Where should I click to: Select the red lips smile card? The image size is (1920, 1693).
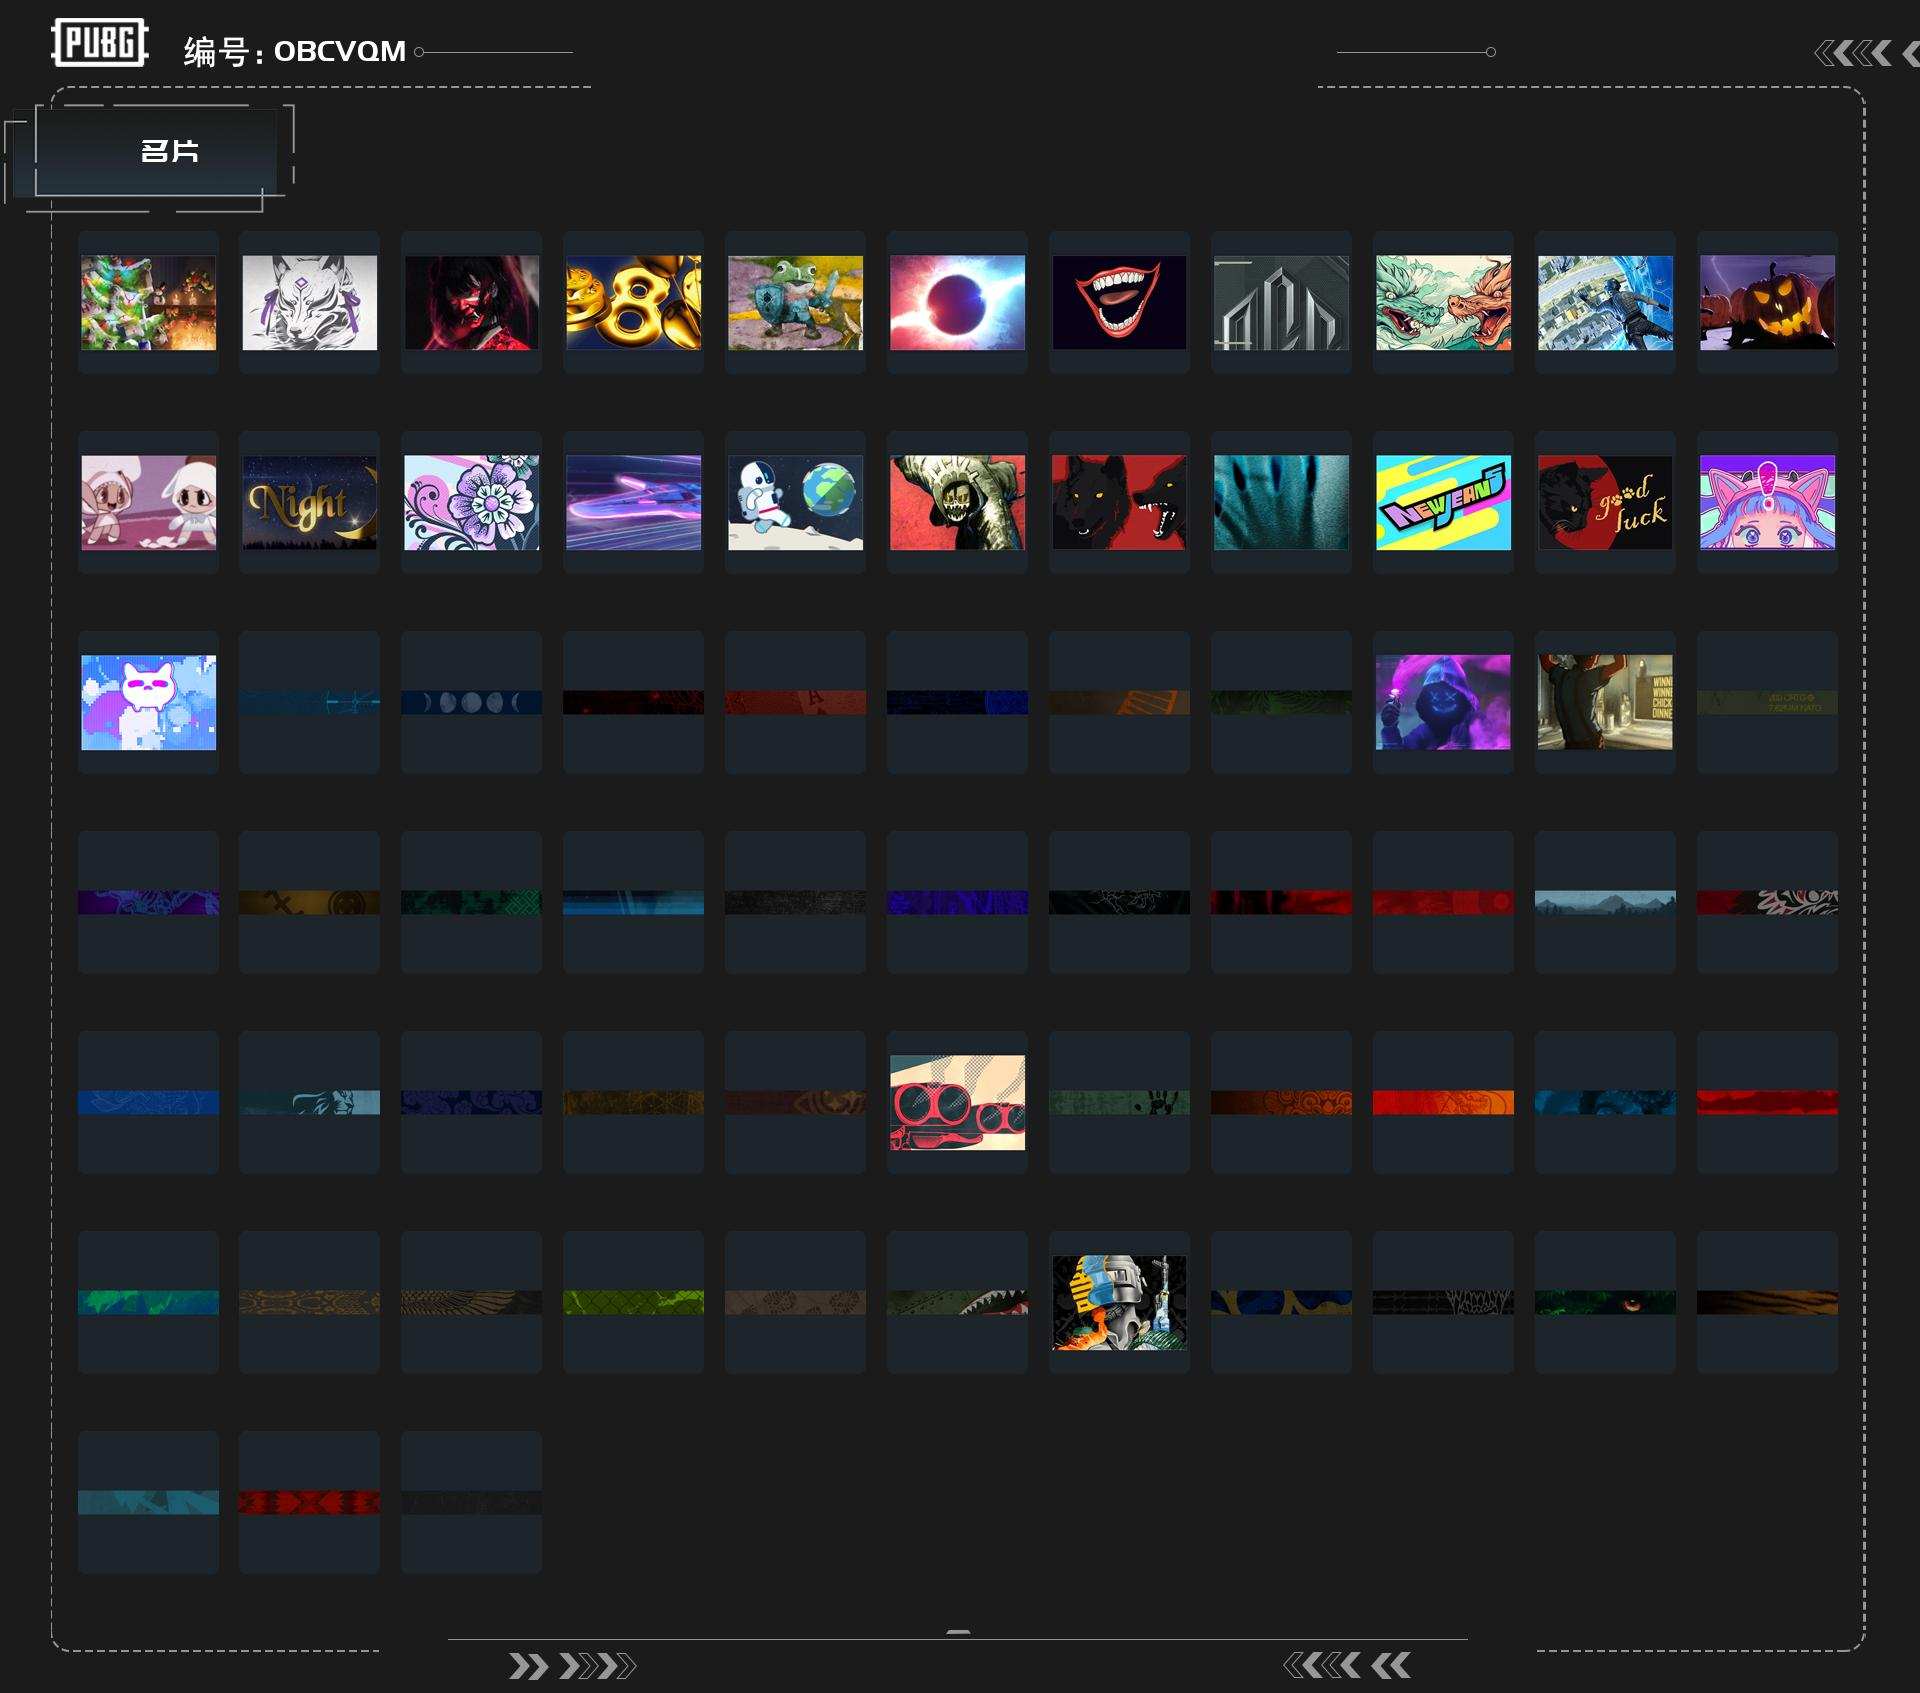tap(1119, 302)
